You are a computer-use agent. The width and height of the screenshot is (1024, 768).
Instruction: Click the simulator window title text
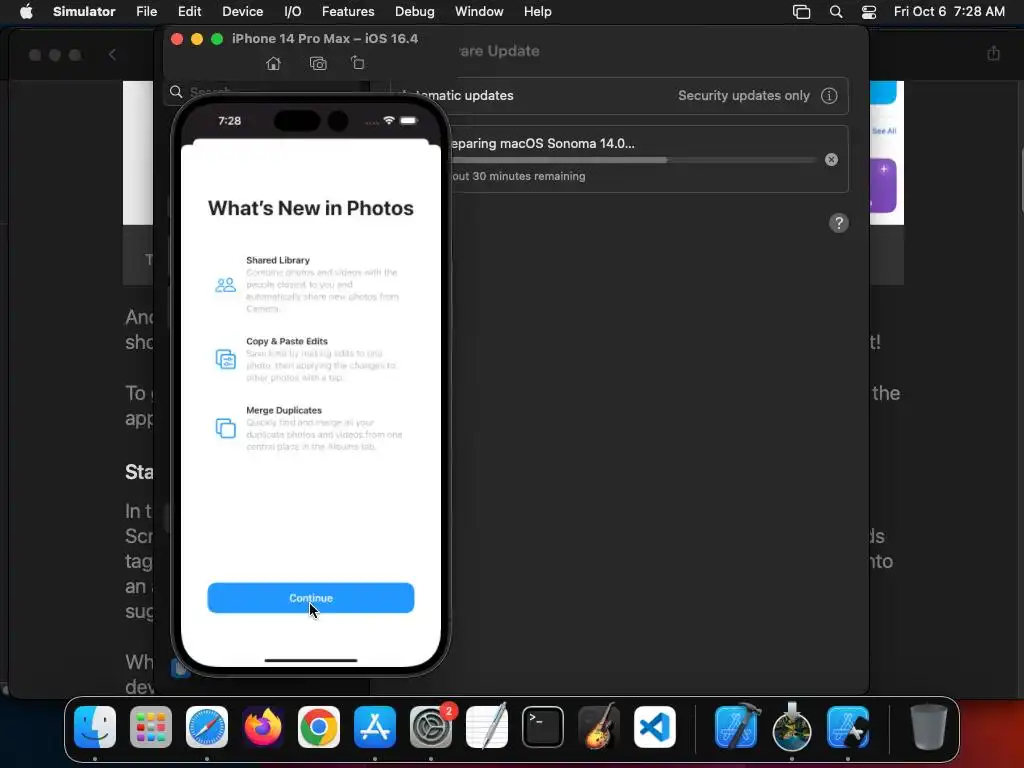[325, 39]
